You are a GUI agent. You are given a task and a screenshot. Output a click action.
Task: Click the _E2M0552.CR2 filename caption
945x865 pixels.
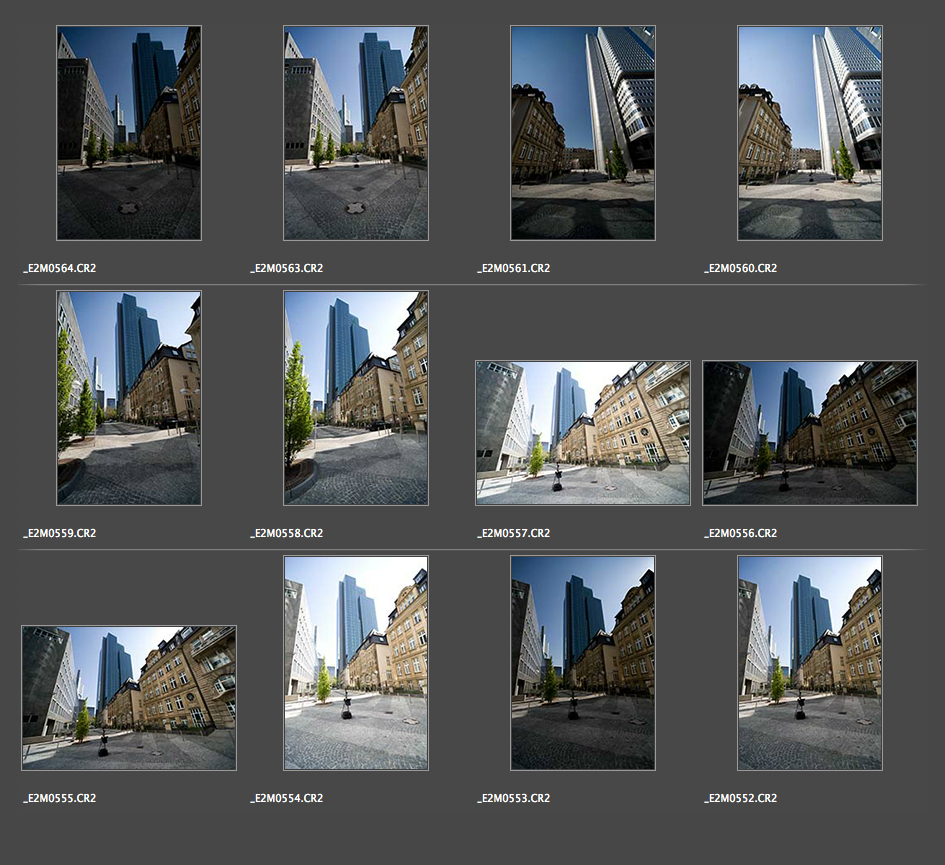click(x=741, y=798)
